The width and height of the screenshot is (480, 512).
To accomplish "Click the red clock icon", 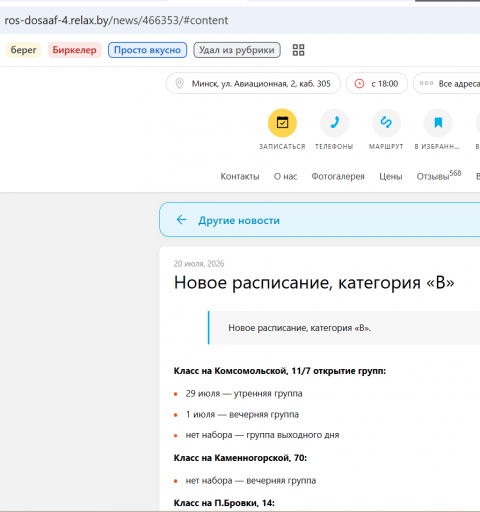I will click(359, 83).
